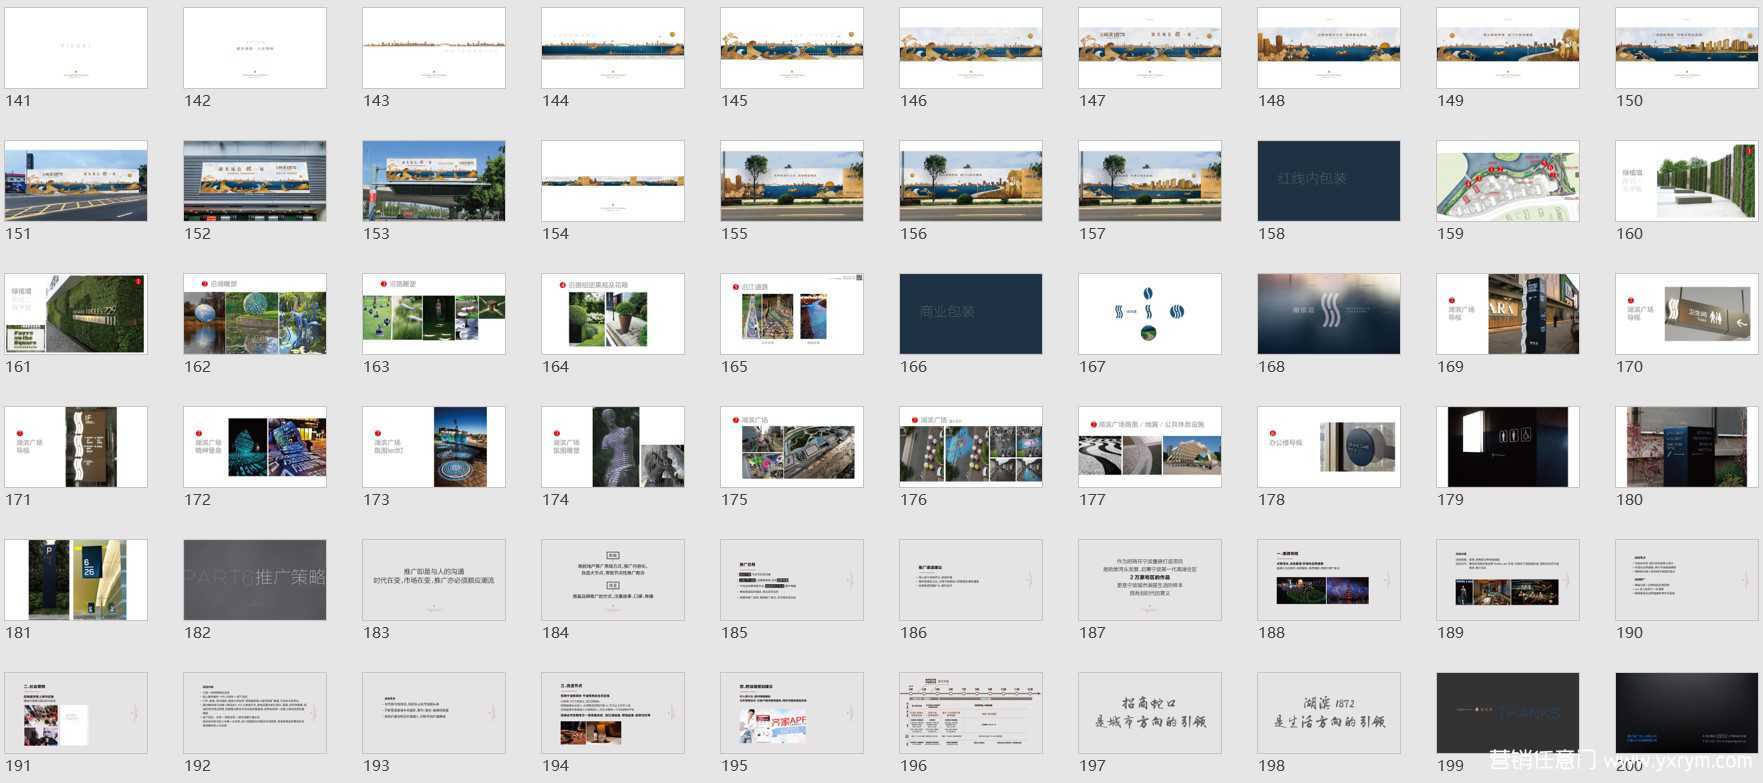Choose slide 167 with logo icons
This screenshot has height=783, width=1763.
click(1149, 314)
